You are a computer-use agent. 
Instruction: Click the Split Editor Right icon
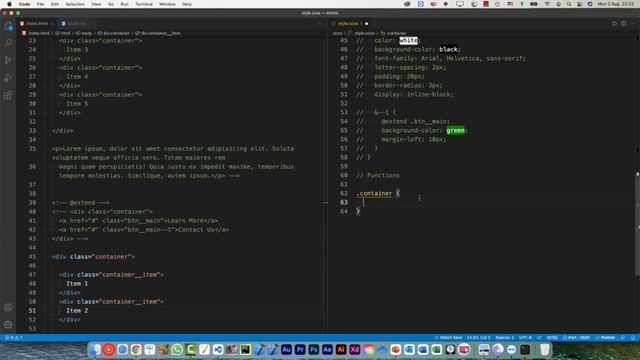[624, 24]
